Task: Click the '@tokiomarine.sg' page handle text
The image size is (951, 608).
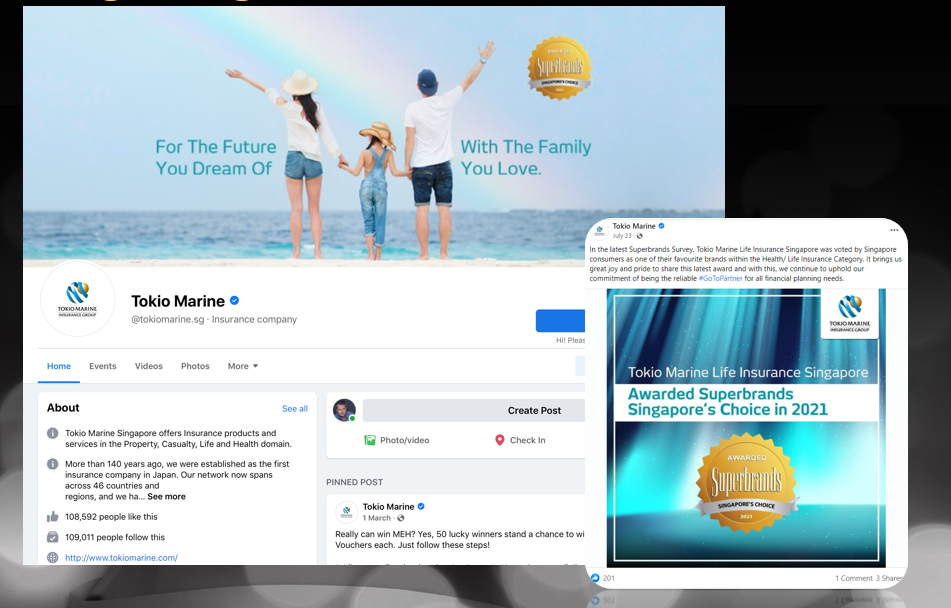Action: 168,319
